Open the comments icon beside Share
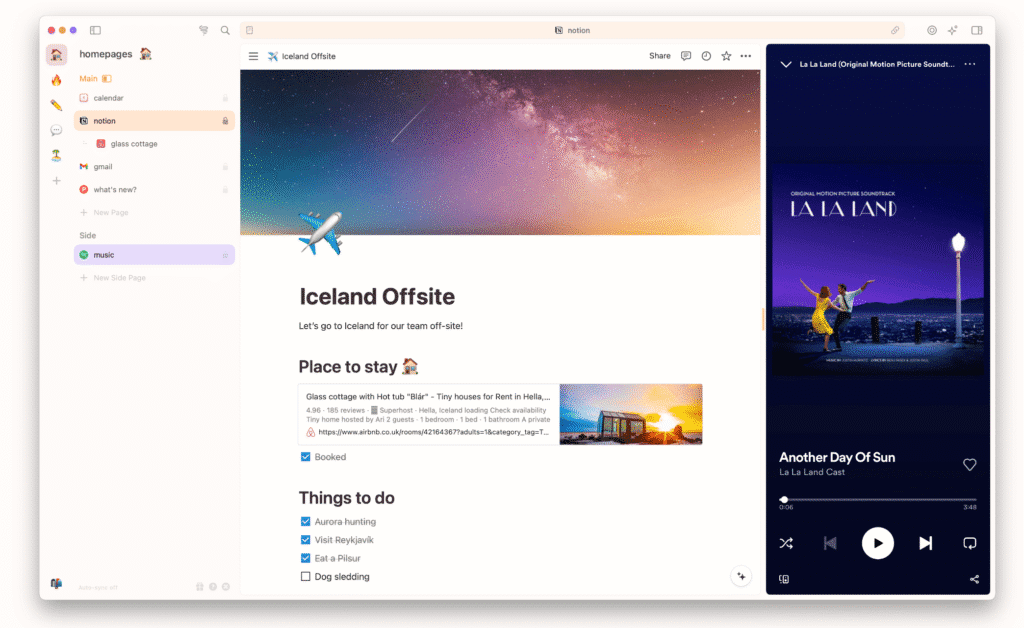 [x=686, y=56]
